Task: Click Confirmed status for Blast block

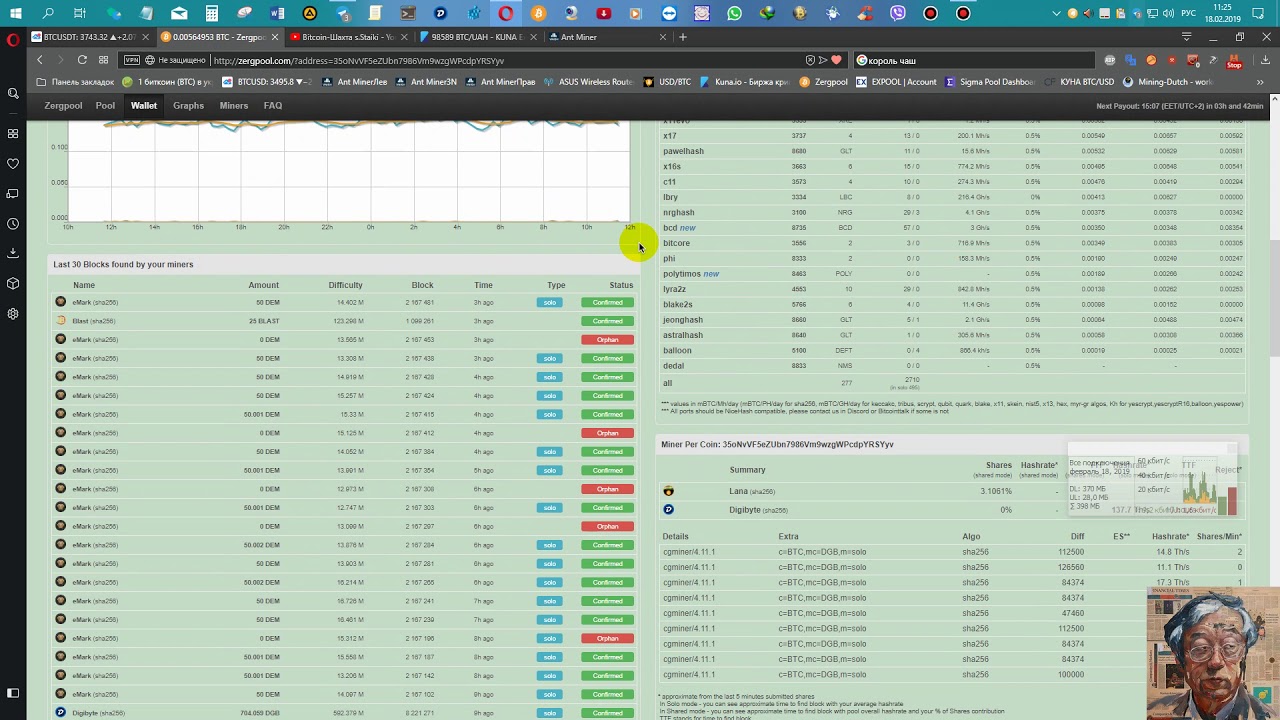Action: 607,321
